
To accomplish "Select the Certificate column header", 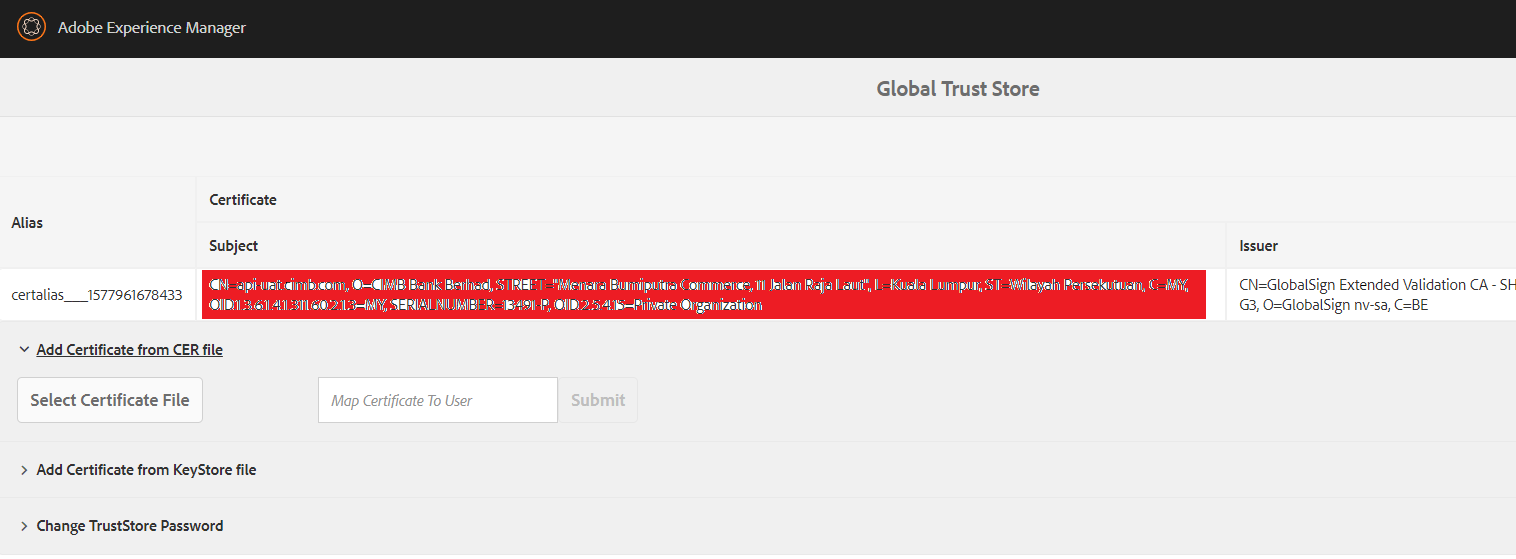I will point(243,200).
